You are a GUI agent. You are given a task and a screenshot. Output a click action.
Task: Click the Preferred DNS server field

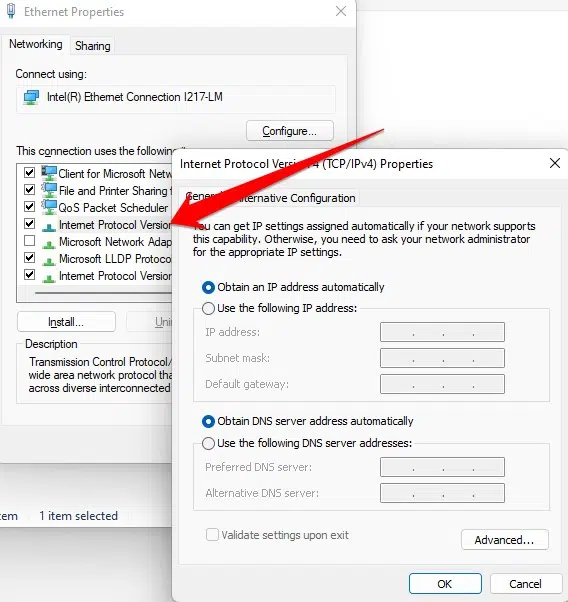coord(442,467)
